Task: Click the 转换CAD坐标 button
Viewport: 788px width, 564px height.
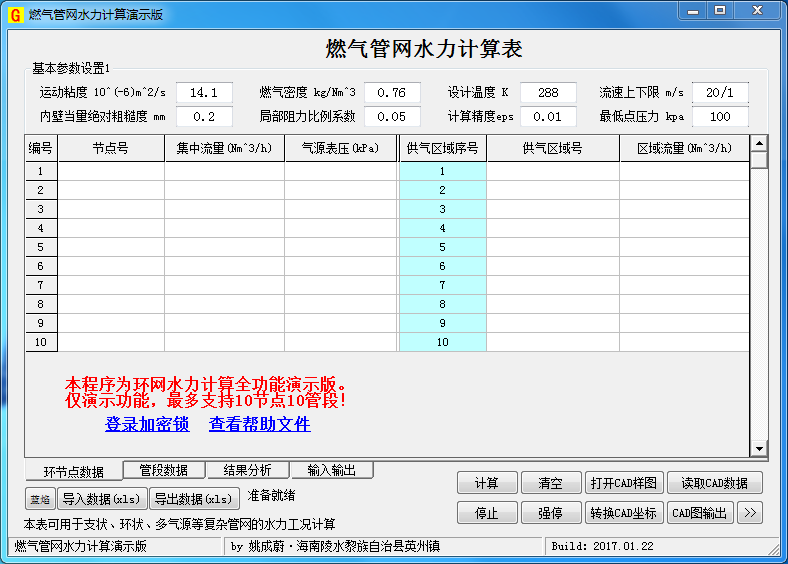Action: [623, 513]
